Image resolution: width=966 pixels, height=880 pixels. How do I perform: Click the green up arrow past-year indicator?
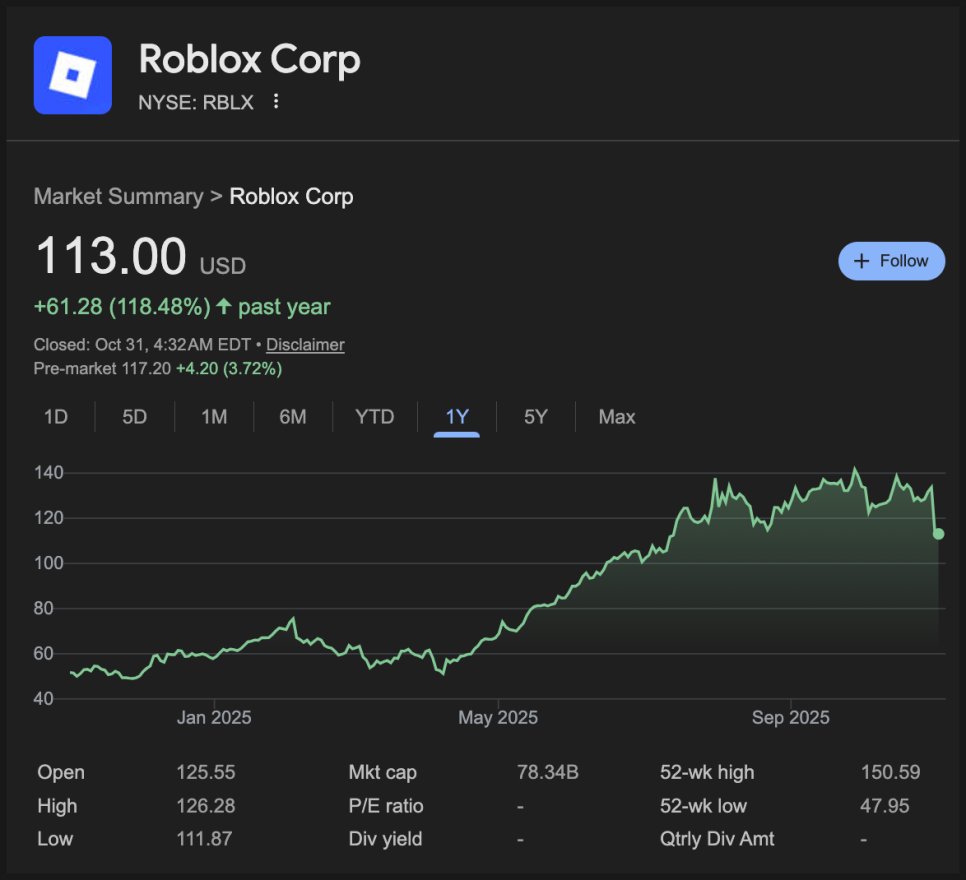click(223, 306)
